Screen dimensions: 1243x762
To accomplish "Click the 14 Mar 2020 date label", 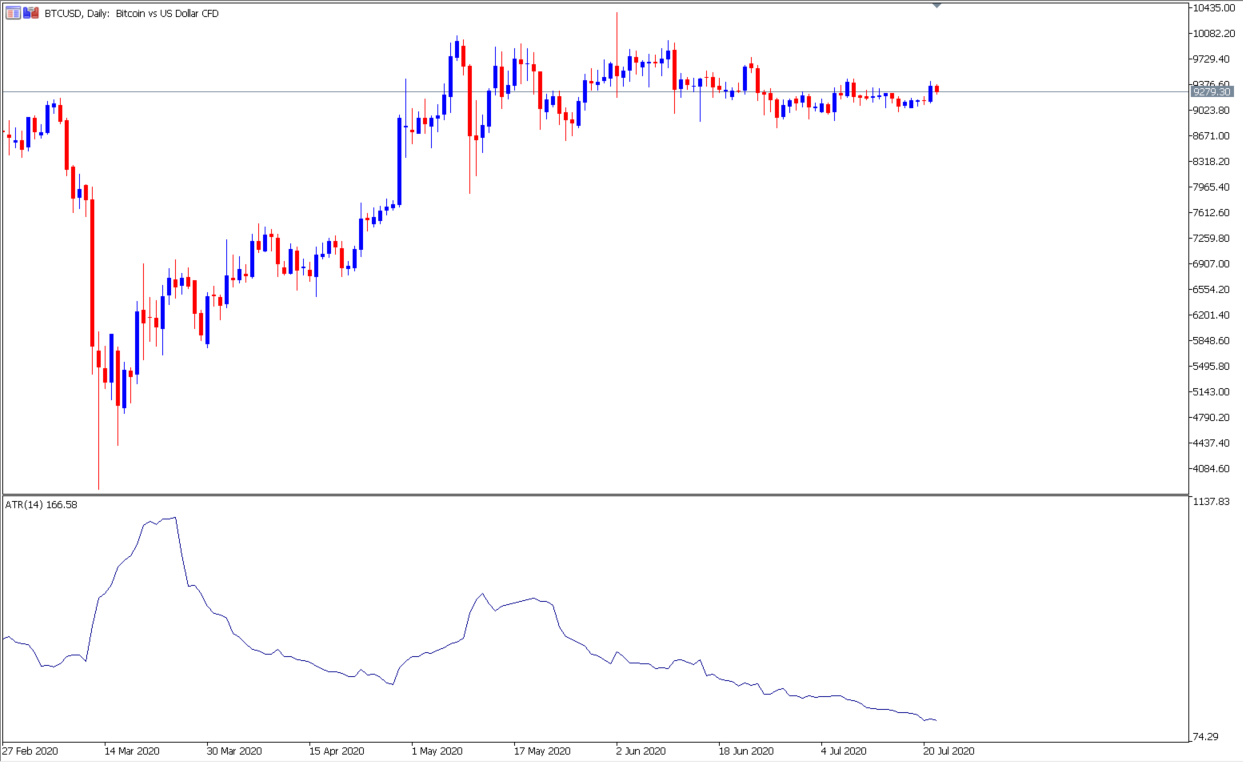I will [x=132, y=750].
